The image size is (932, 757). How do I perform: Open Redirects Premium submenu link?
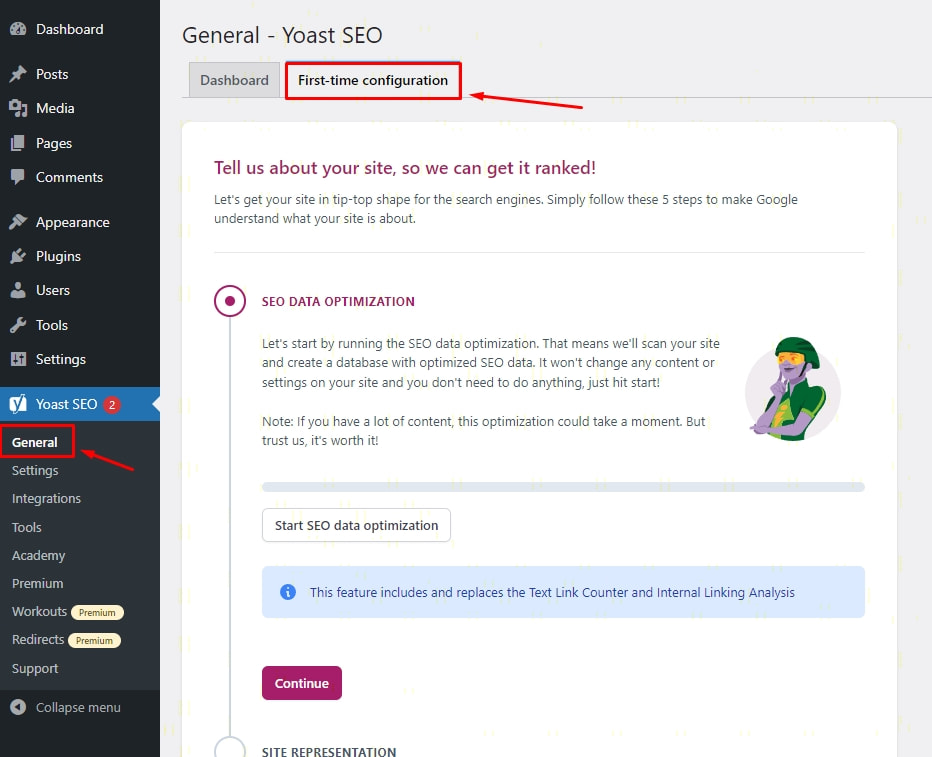[38, 639]
